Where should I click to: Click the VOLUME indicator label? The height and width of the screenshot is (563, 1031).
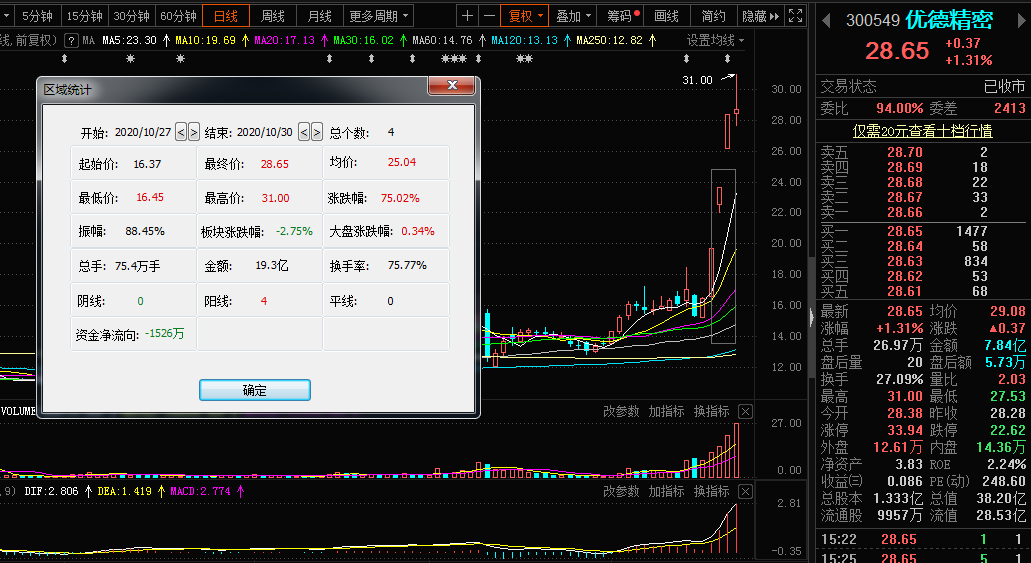(18, 411)
